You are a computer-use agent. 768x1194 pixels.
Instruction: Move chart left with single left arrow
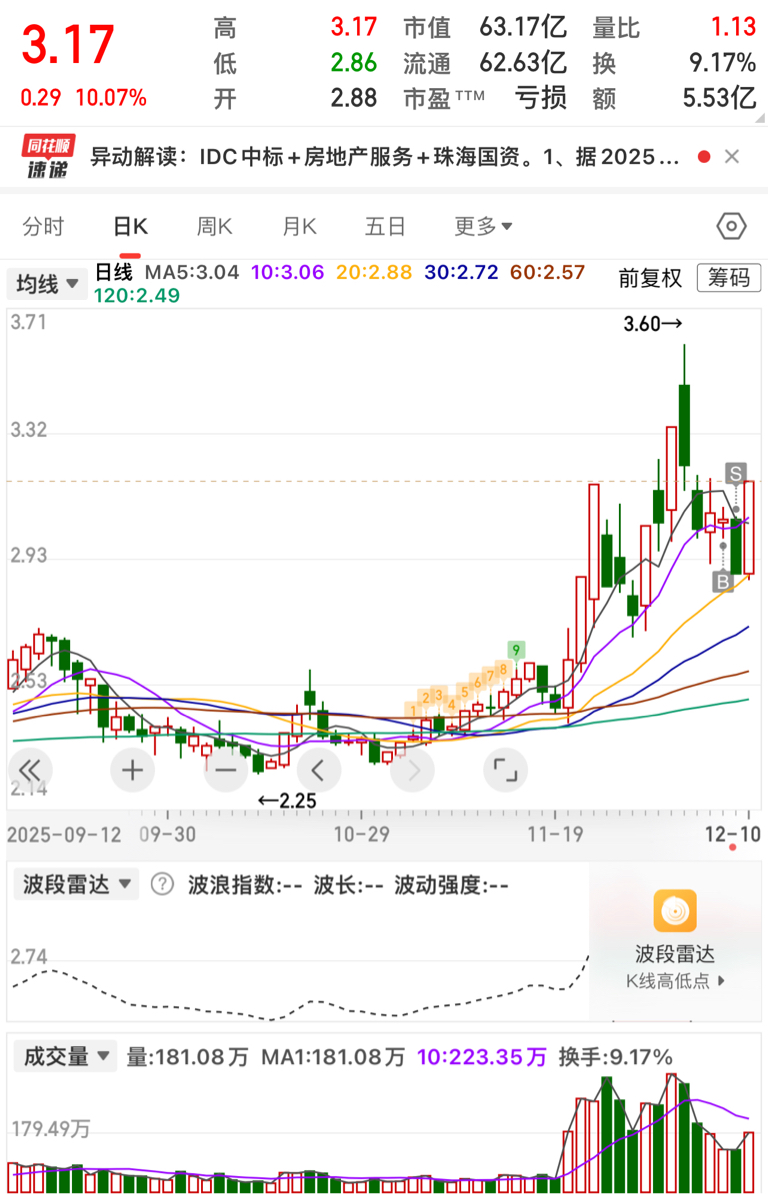[x=318, y=771]
